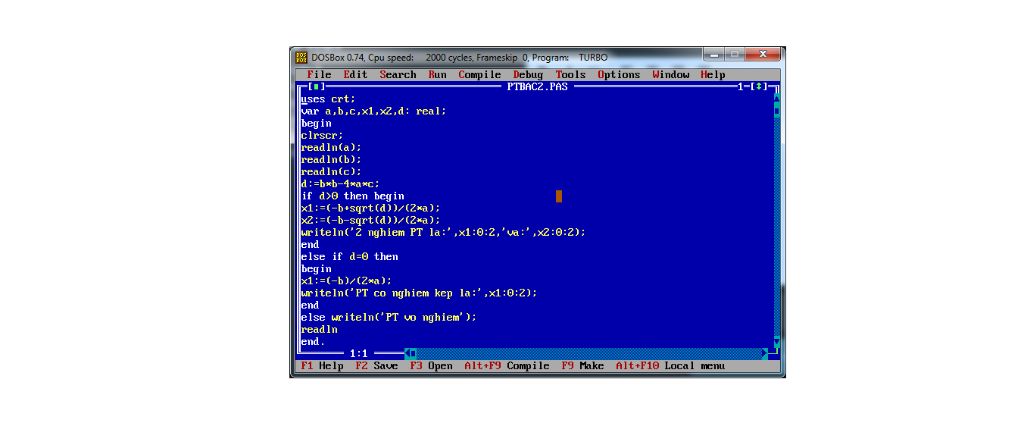Click the 'else writeln('PT vo nghiem');' line
Image resolution: width=1024 pixels, height=445 pixels.
pyautogui.click(x=389, y=318)
